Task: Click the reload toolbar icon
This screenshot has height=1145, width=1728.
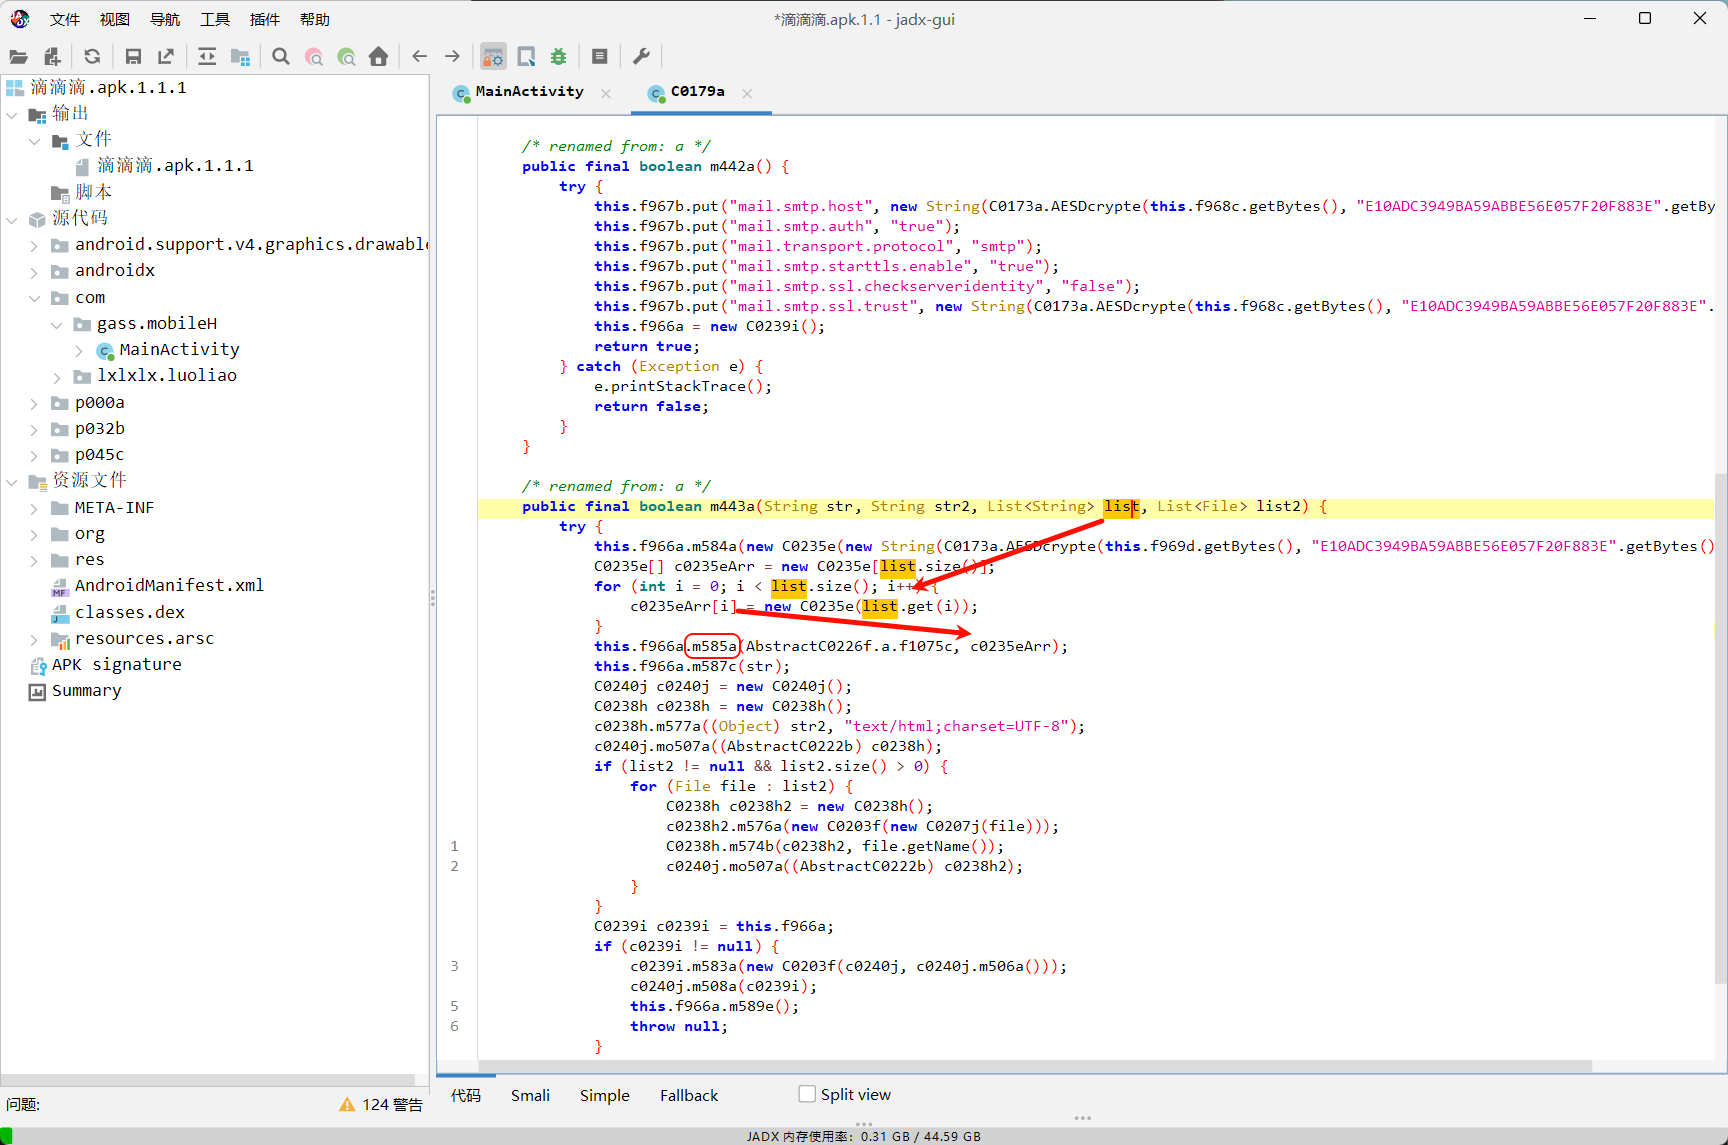Action: (92, 57)
